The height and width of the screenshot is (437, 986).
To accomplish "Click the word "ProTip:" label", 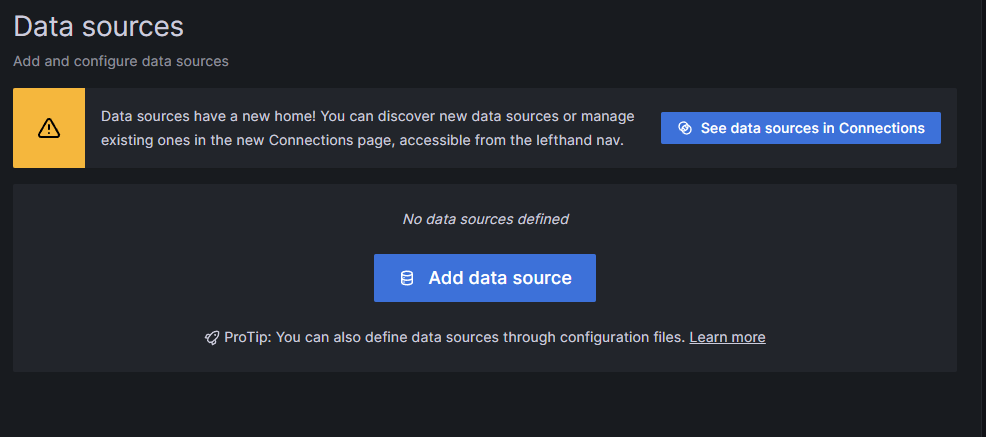I will pos(248,338).
